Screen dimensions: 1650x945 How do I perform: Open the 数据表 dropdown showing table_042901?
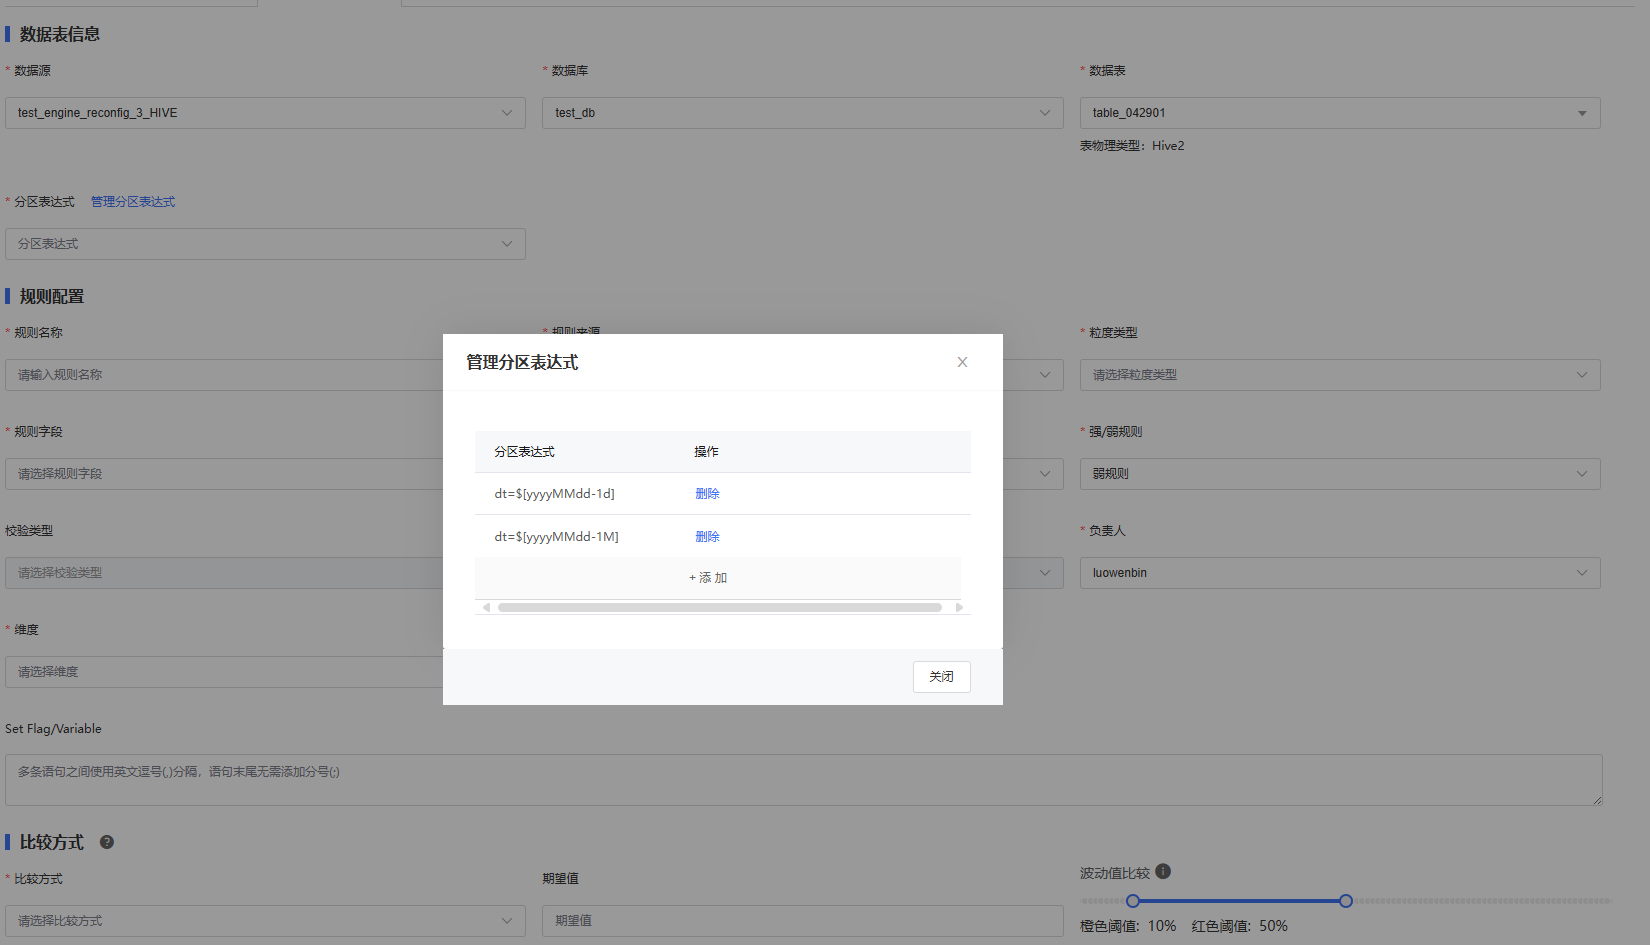coord(1340,113)
